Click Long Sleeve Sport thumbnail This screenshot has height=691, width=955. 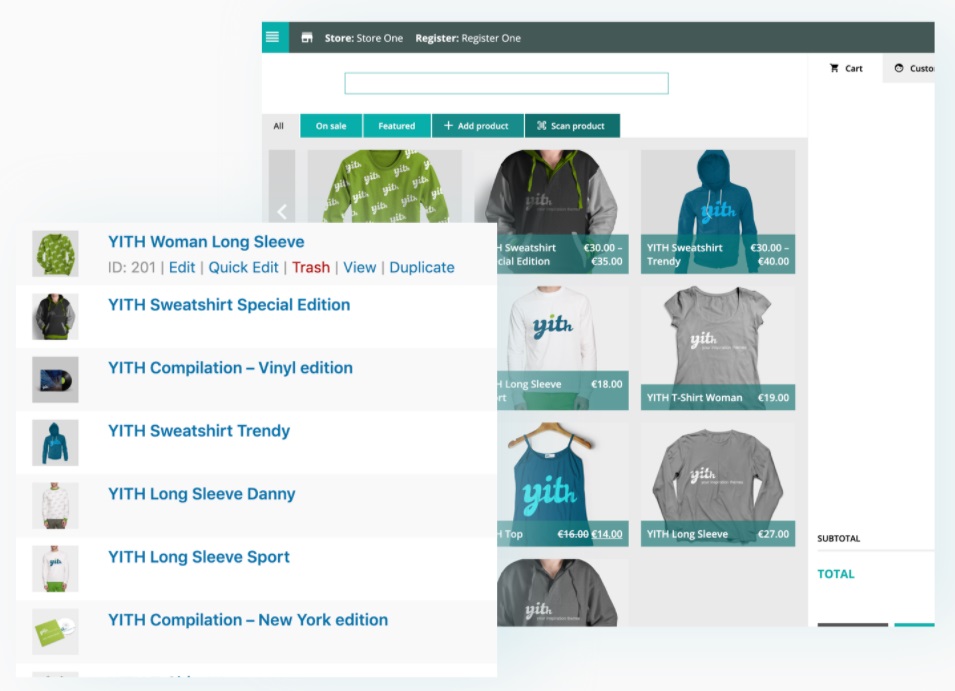pos(55,569)
